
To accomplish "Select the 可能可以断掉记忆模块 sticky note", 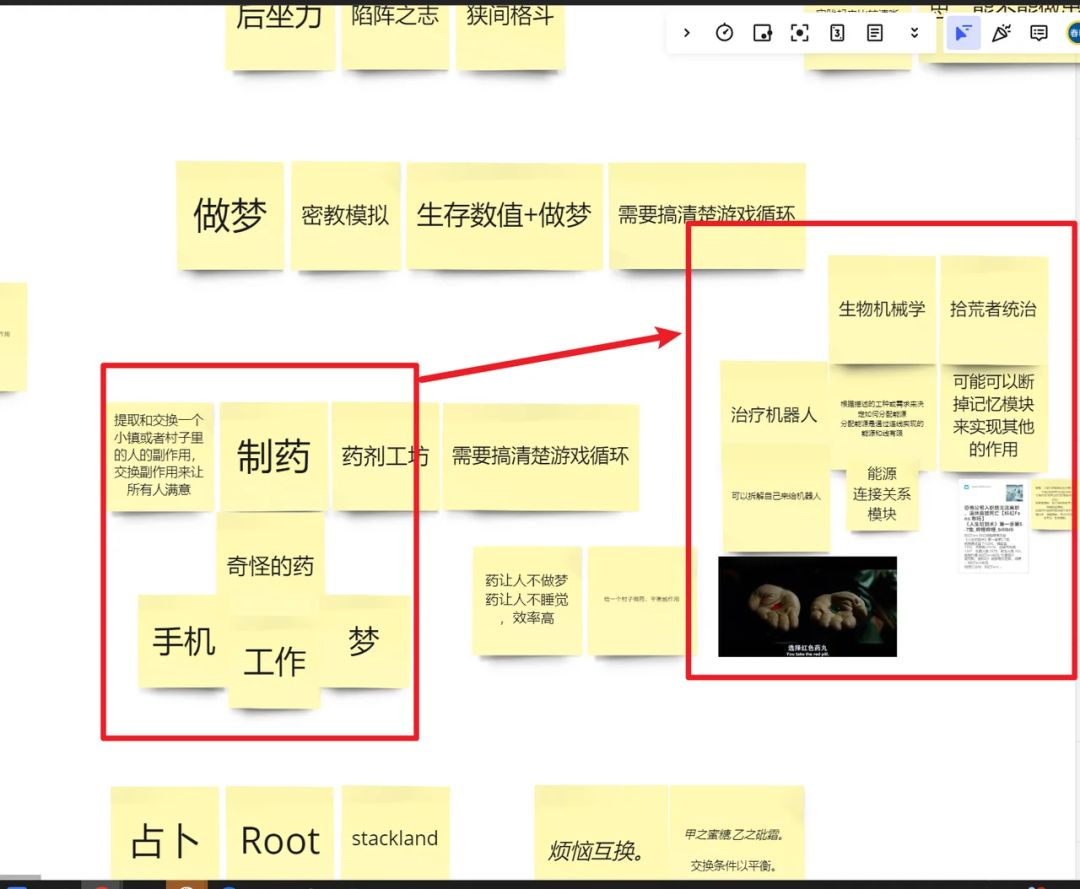I will (x=993, y=417).
